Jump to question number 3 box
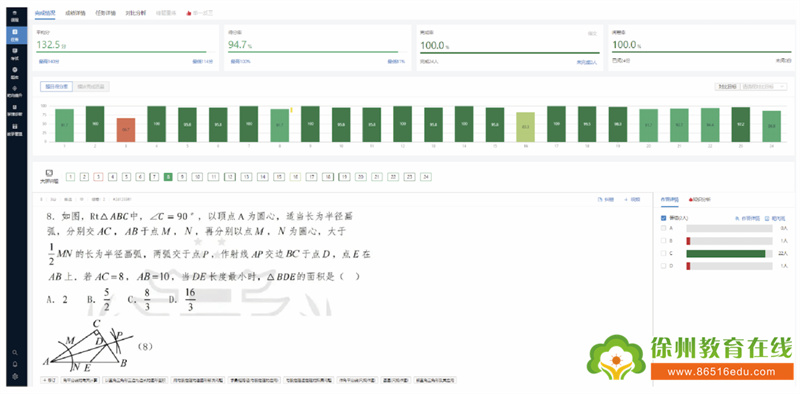This screenshot has width=800, height=394. (x=99, y=177)
